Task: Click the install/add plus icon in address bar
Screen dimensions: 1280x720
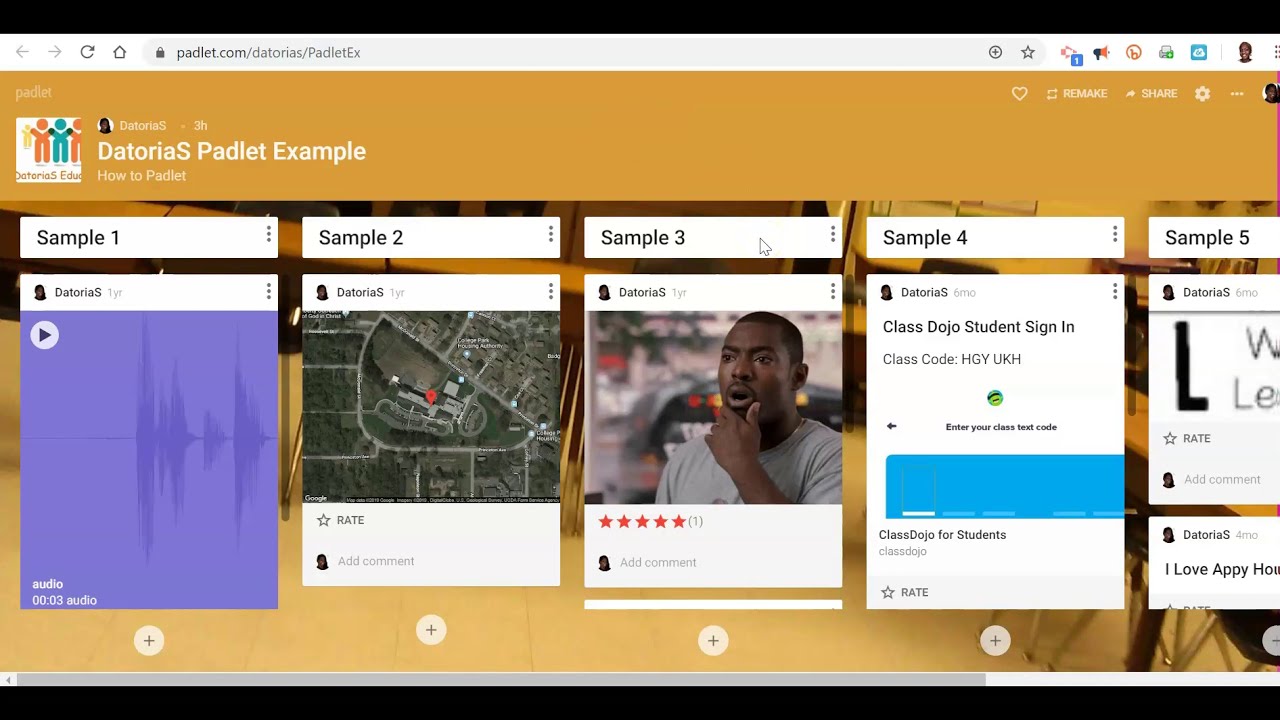Action: pyautogui.click(x=995, y=52)
